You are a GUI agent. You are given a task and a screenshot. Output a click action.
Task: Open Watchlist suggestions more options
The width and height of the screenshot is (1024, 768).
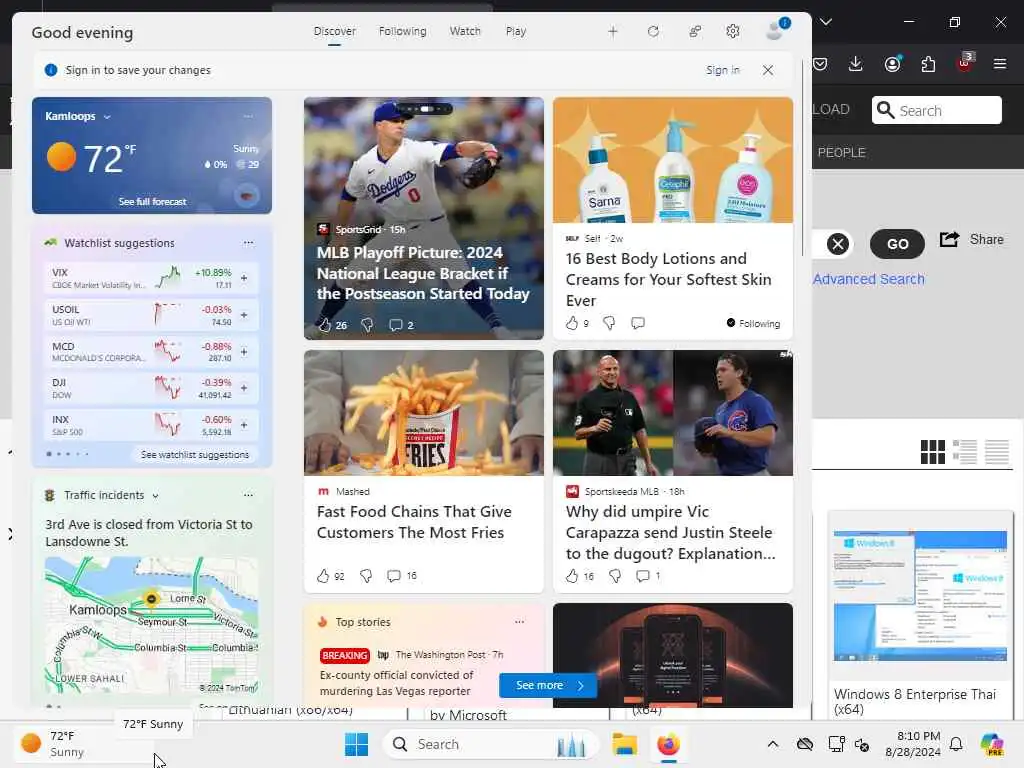click(248, 243)
